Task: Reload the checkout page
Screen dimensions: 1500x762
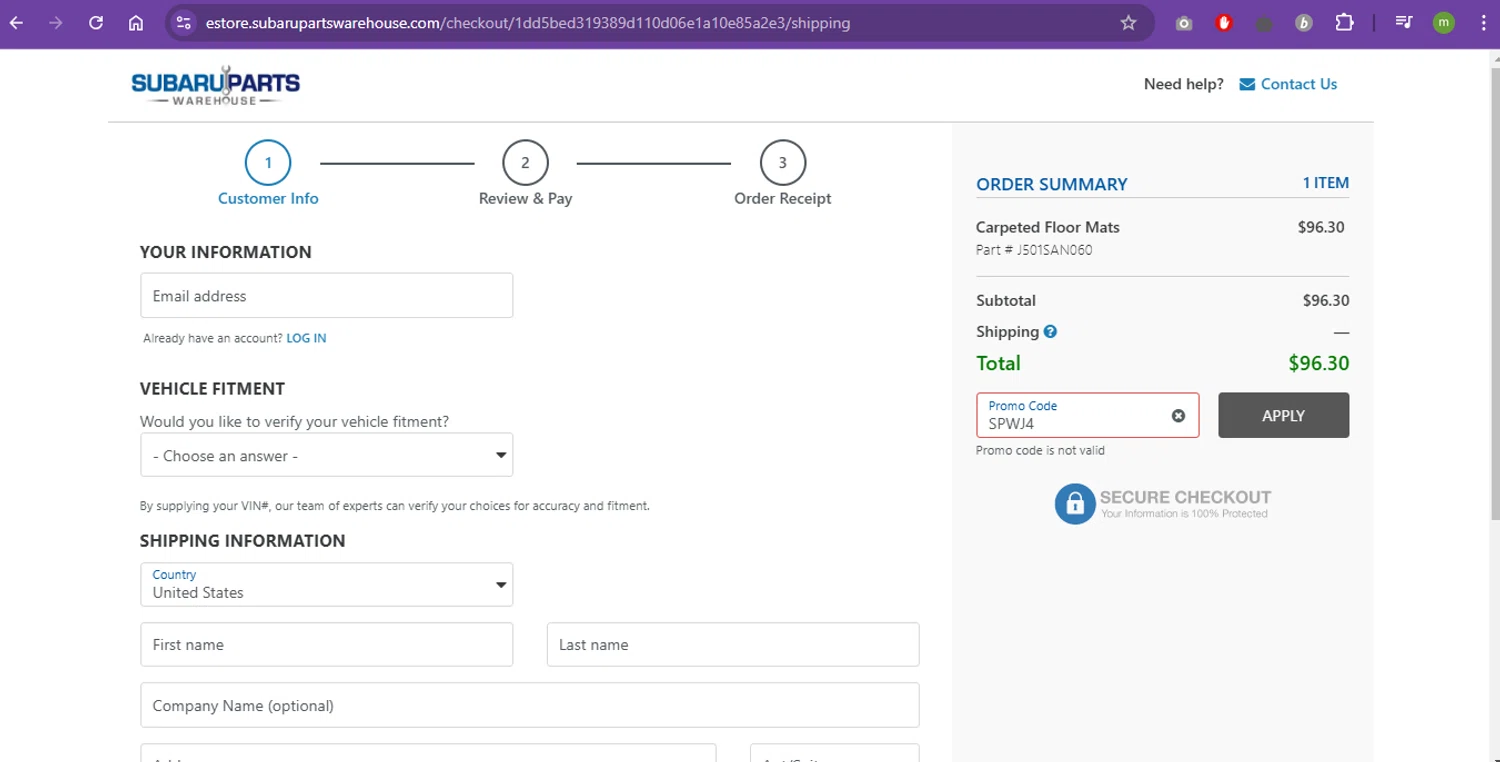Action: click(x=96, y=23)
